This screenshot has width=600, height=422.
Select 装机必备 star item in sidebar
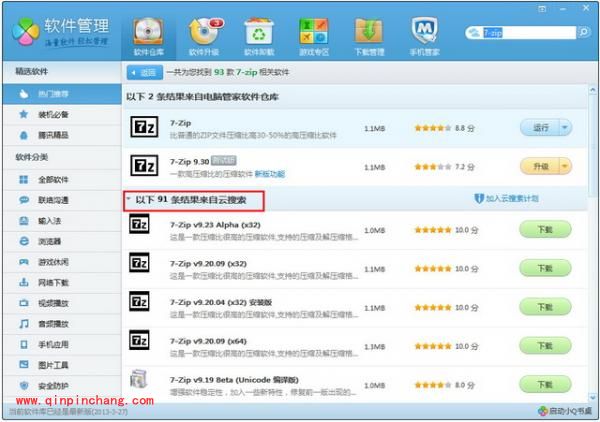(x=62, y=114)
